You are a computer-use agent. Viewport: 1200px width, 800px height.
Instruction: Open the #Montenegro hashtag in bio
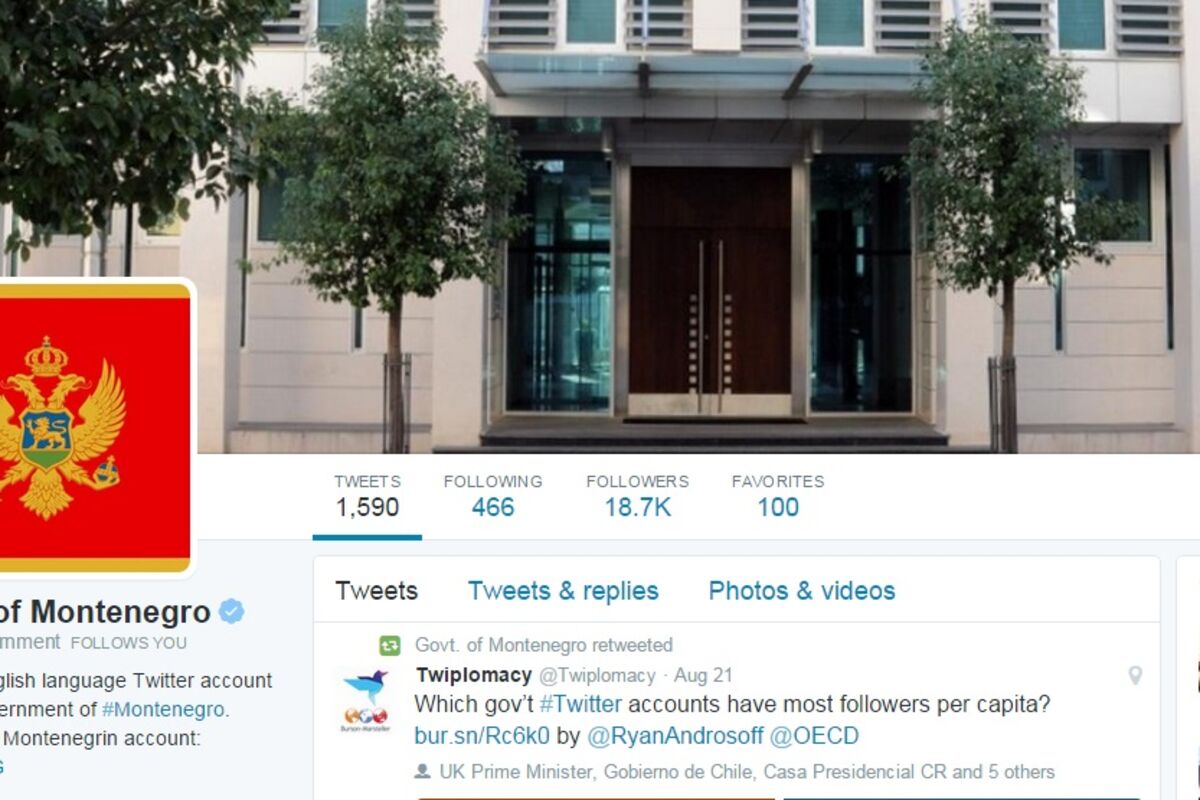click(163, 710)
